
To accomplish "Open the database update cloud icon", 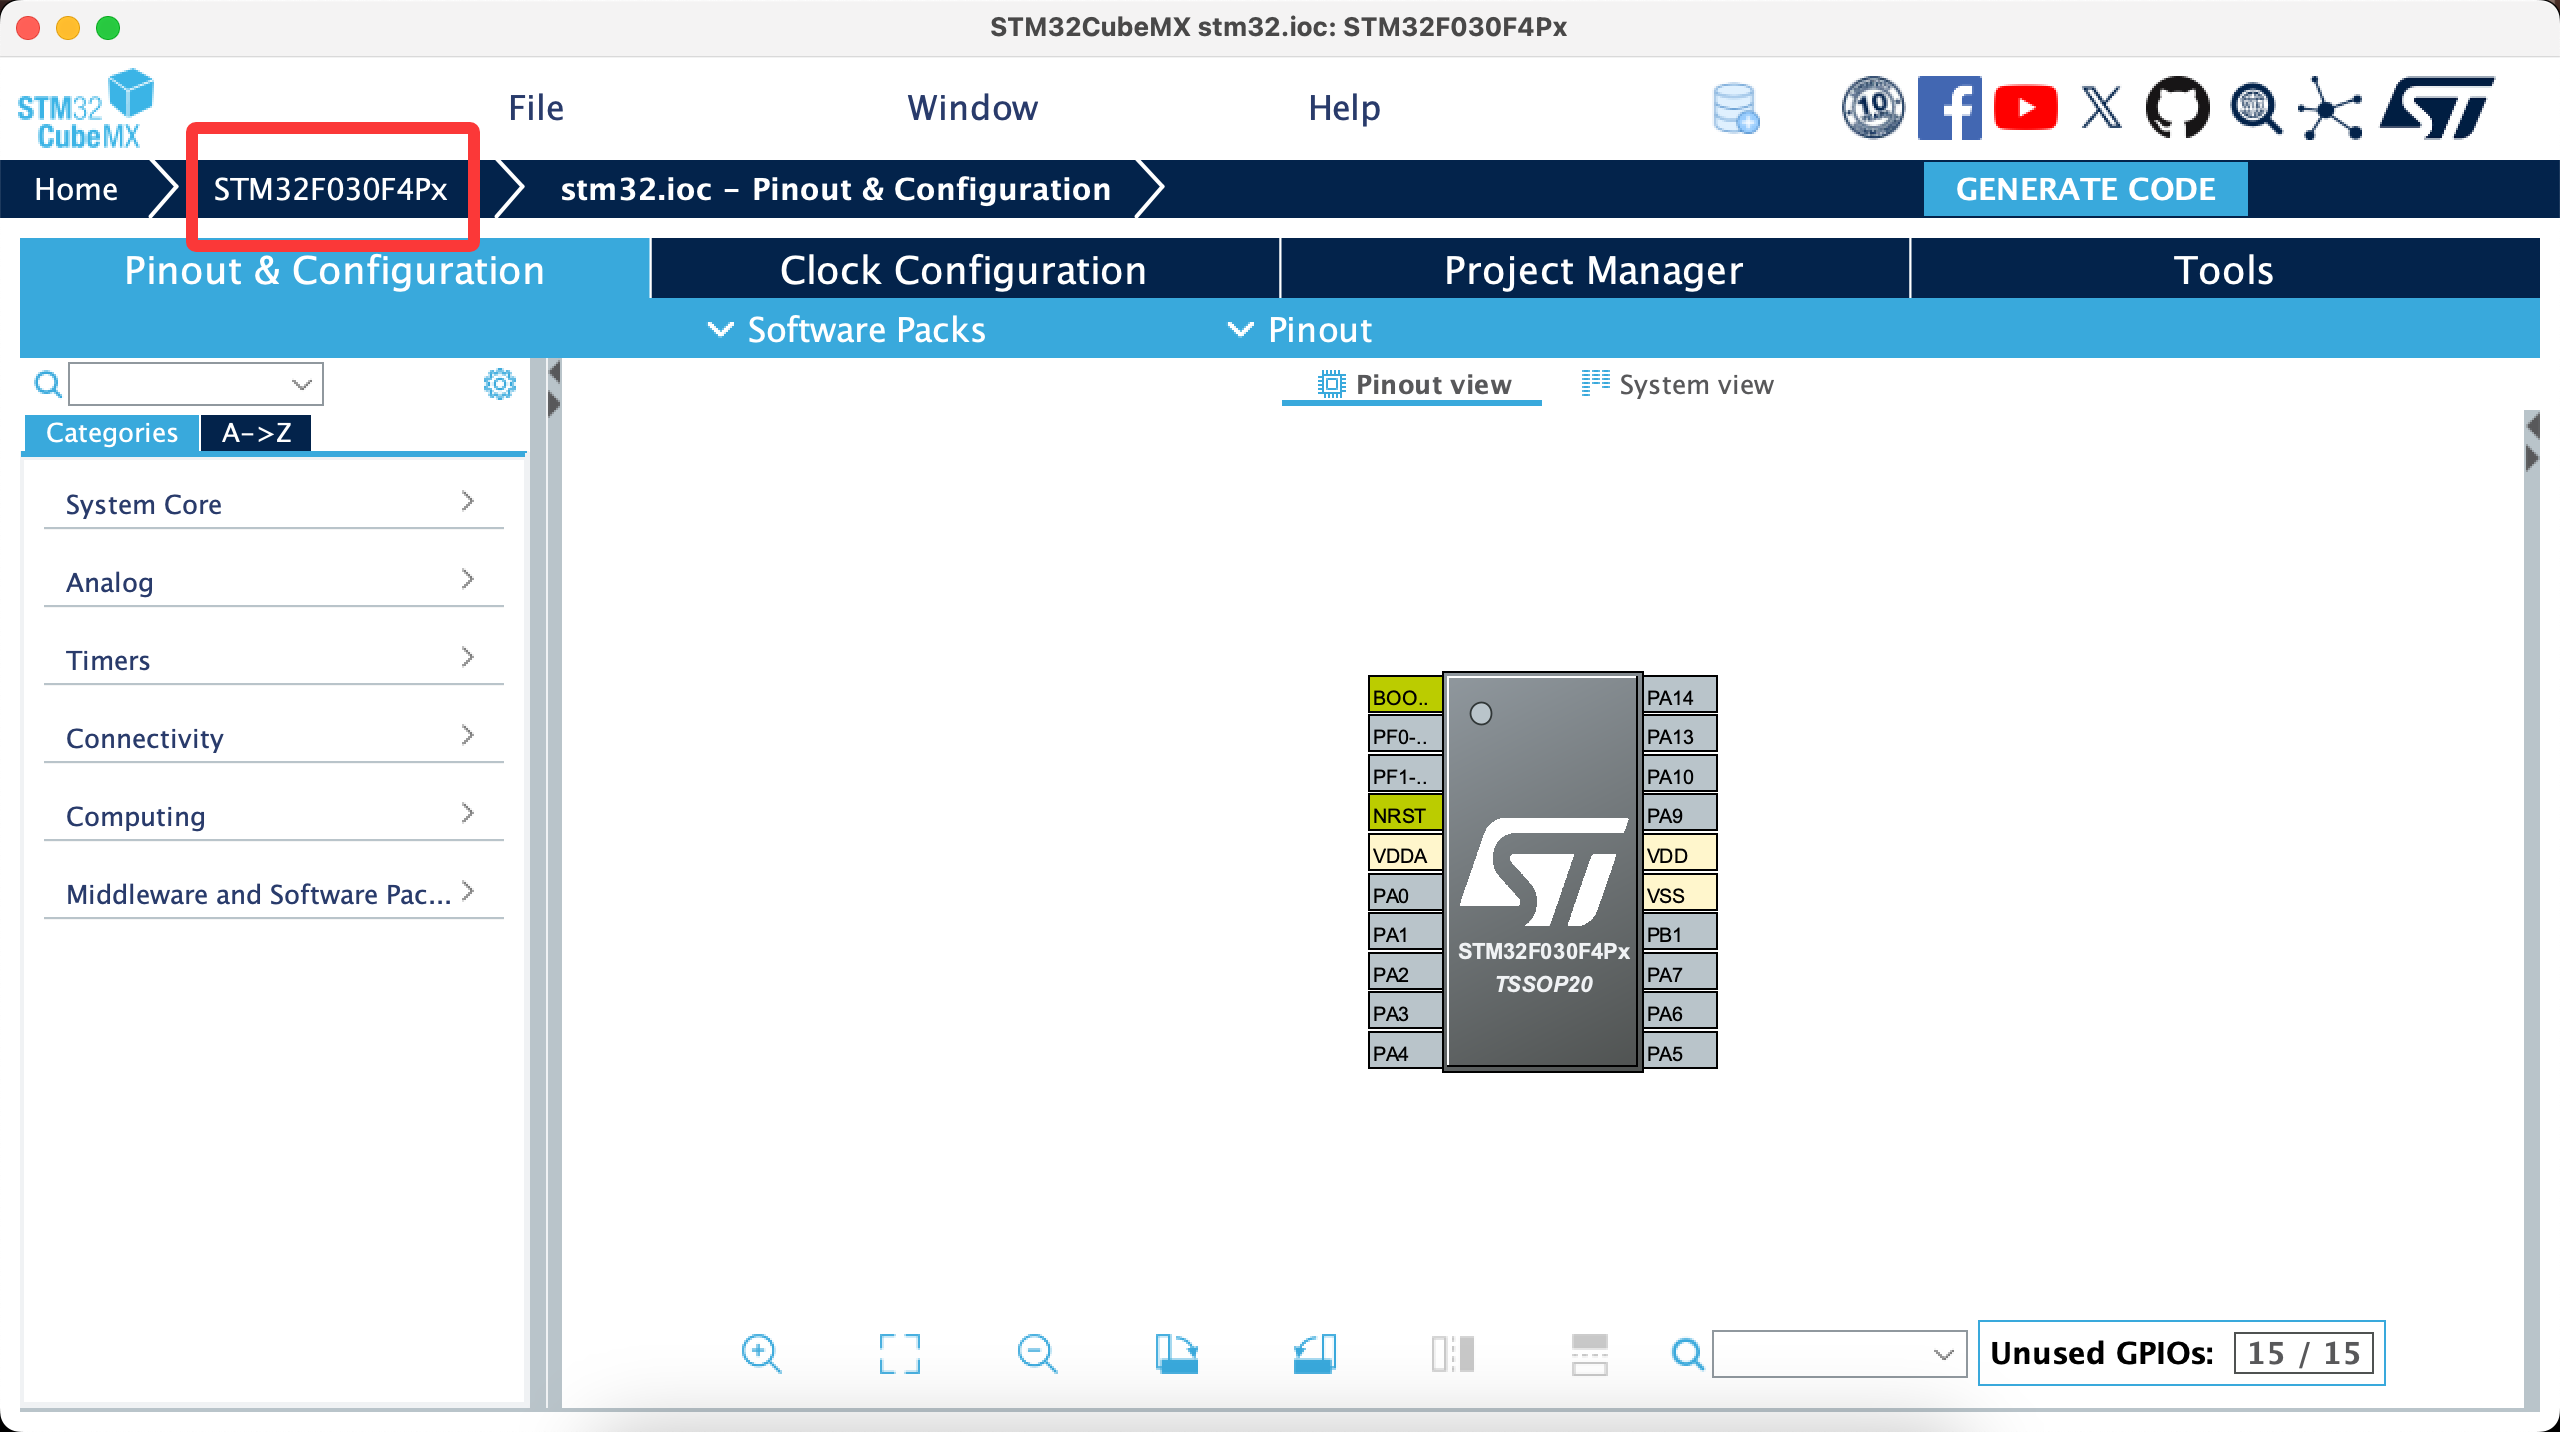I will point(1735,108).
